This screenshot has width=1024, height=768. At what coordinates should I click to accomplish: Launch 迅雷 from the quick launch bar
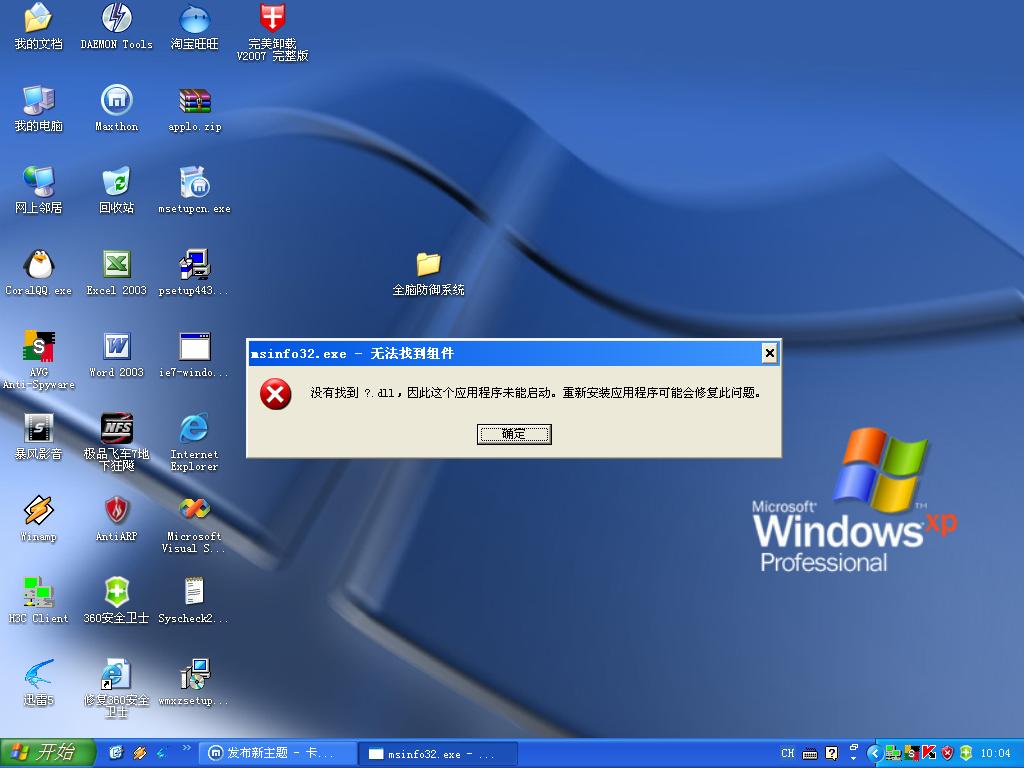pyautogui.click(x=161, y=753)
